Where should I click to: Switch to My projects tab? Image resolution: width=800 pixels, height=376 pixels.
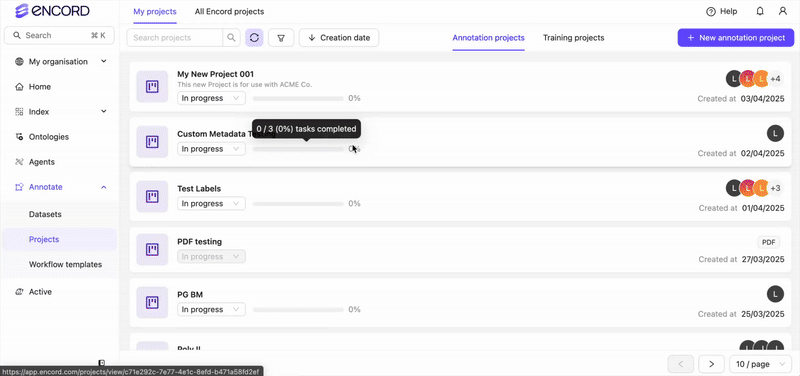coord(155,11)
